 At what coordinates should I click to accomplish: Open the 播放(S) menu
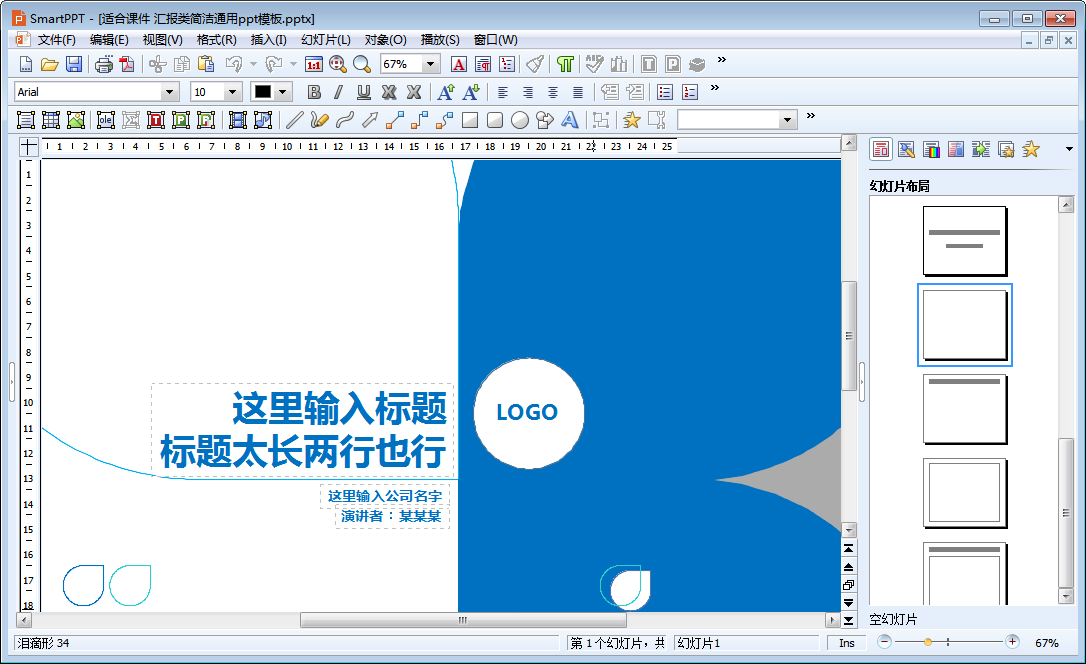pos(440,40)
